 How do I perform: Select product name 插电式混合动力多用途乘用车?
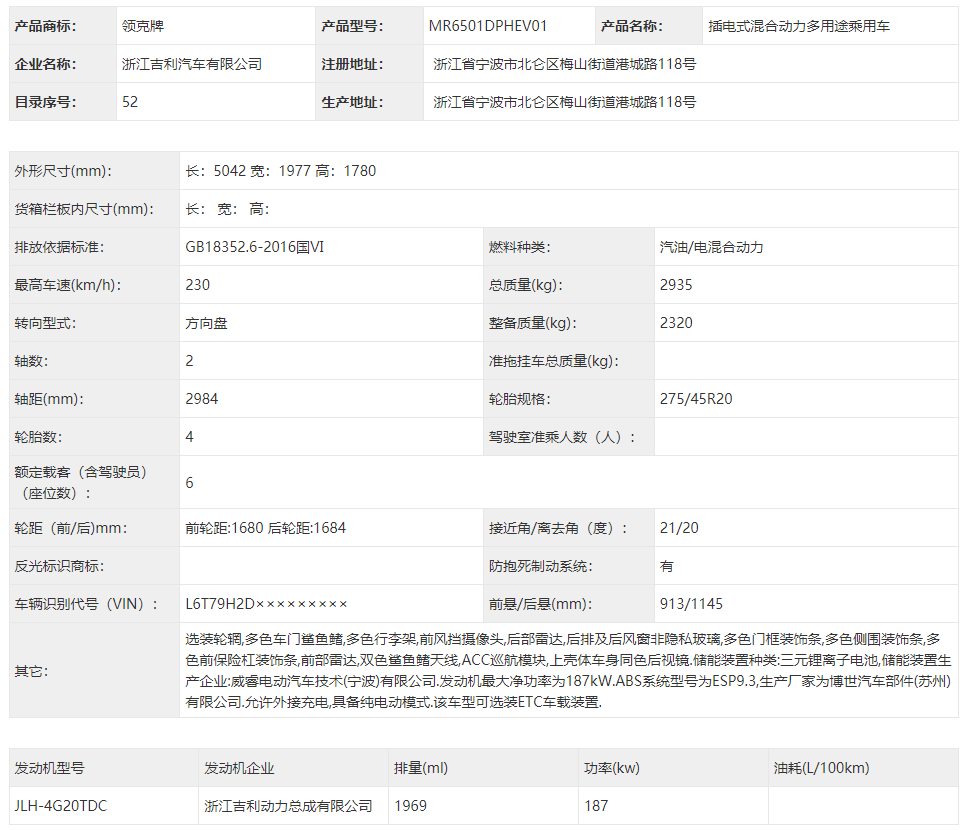pyautogui.click(x=798, y=26)
